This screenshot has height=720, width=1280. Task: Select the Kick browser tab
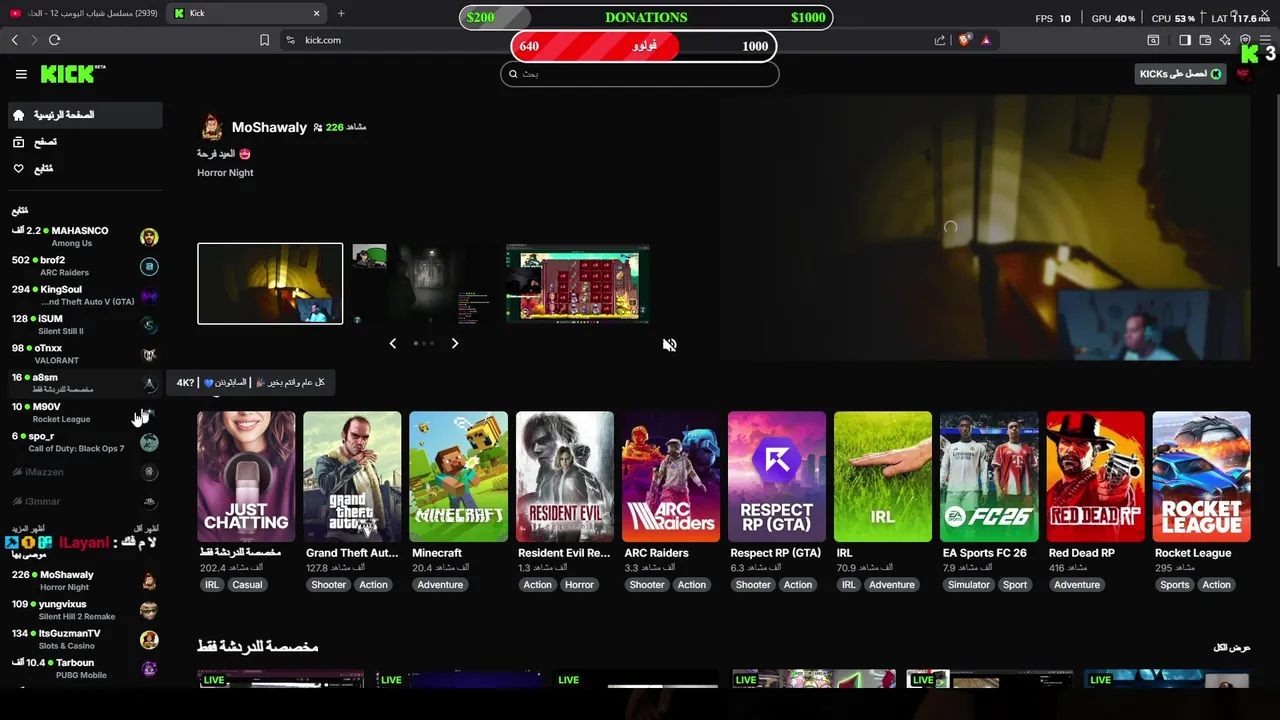247,13
